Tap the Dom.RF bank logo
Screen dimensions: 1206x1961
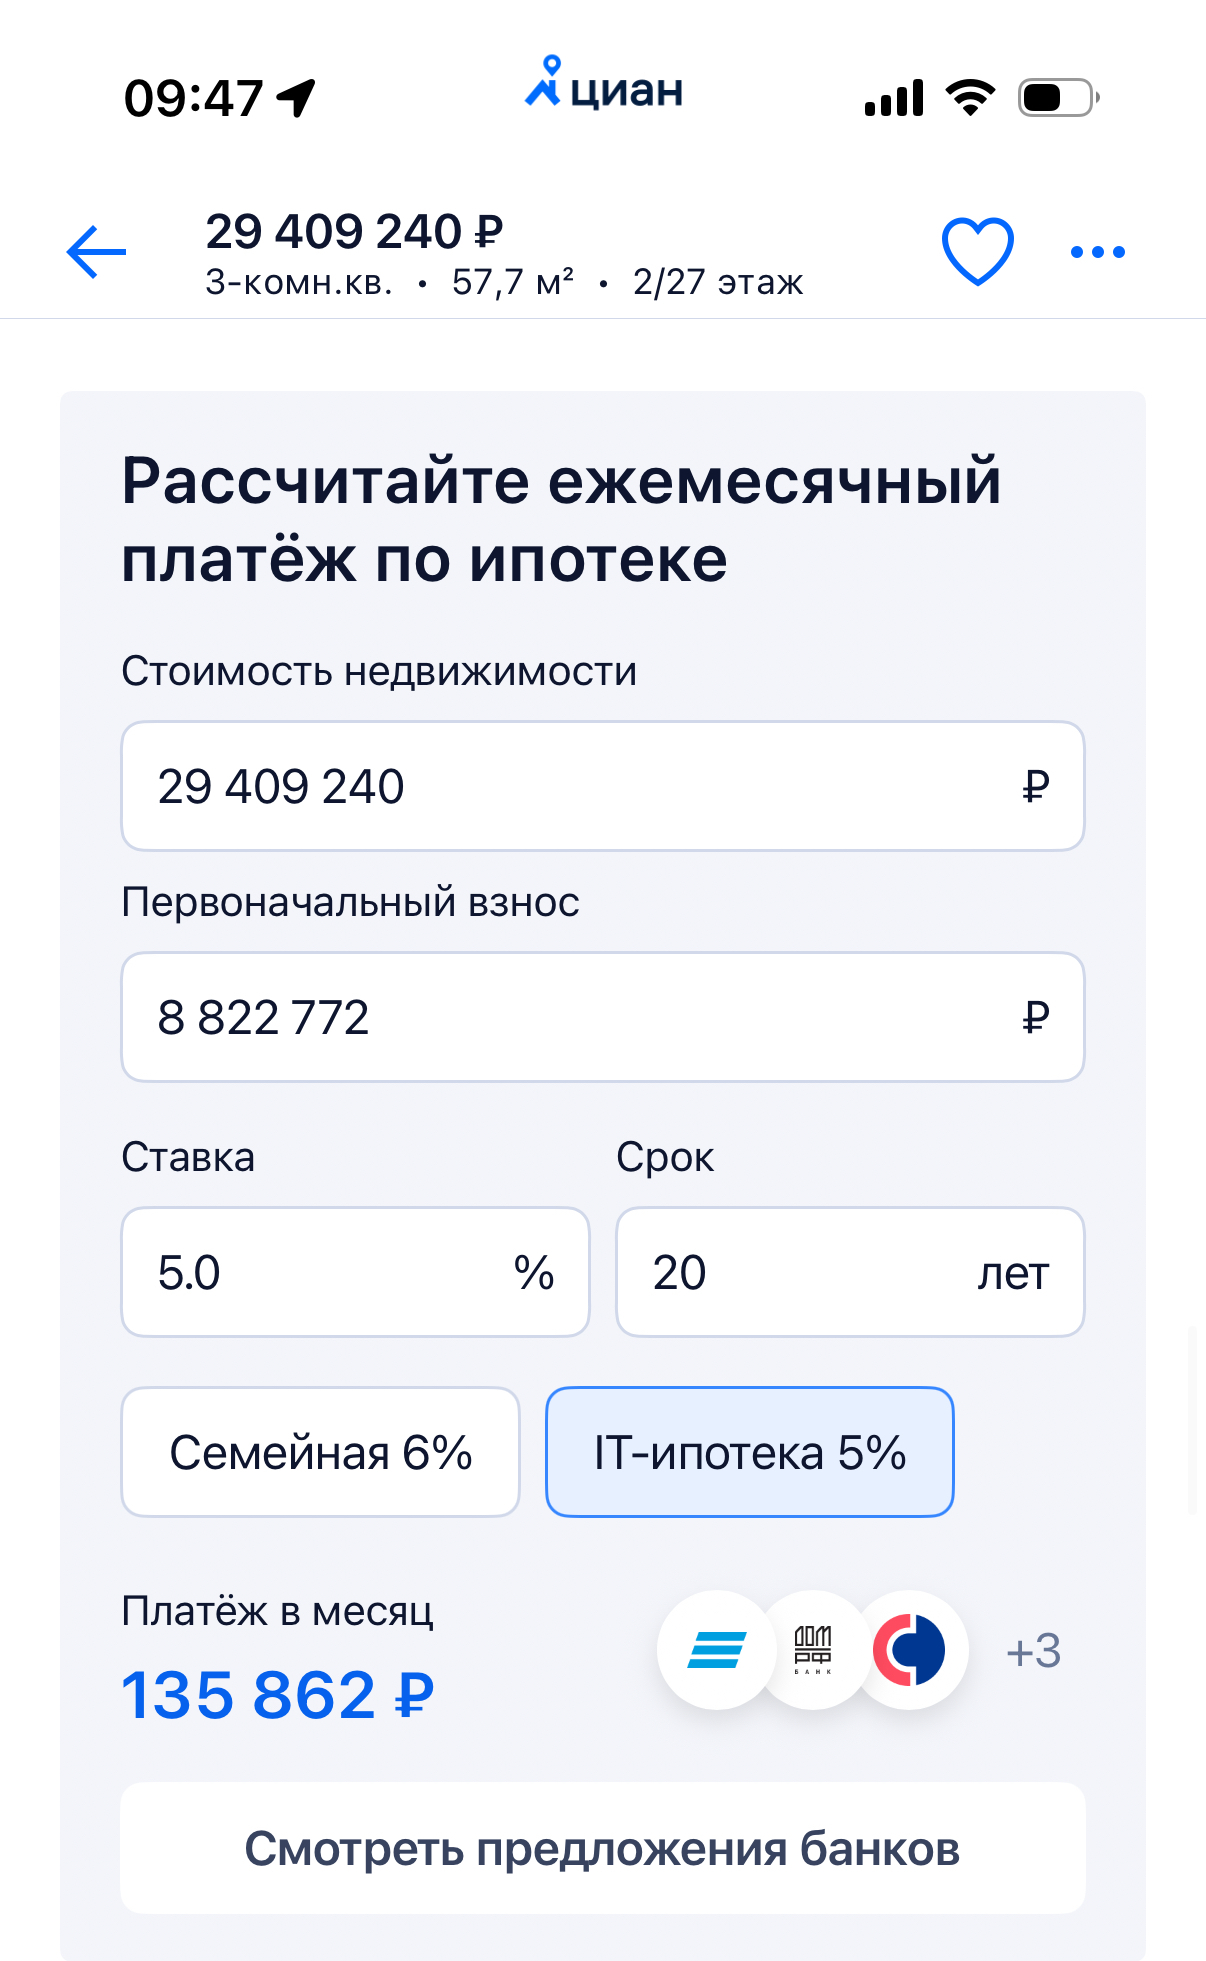click(x=812, y=1649)
